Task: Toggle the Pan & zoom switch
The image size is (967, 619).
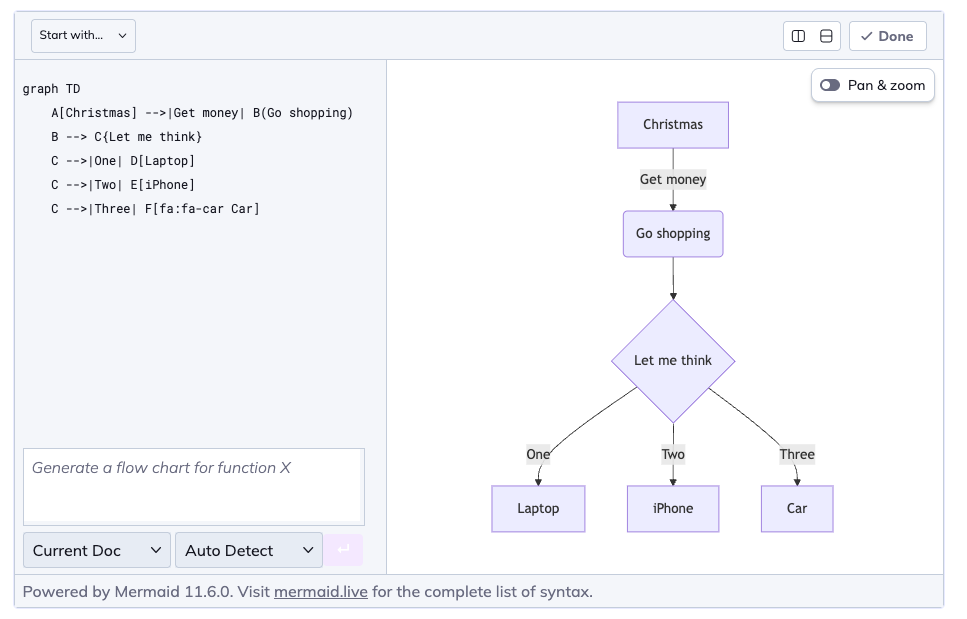Action: click(830, 86)
